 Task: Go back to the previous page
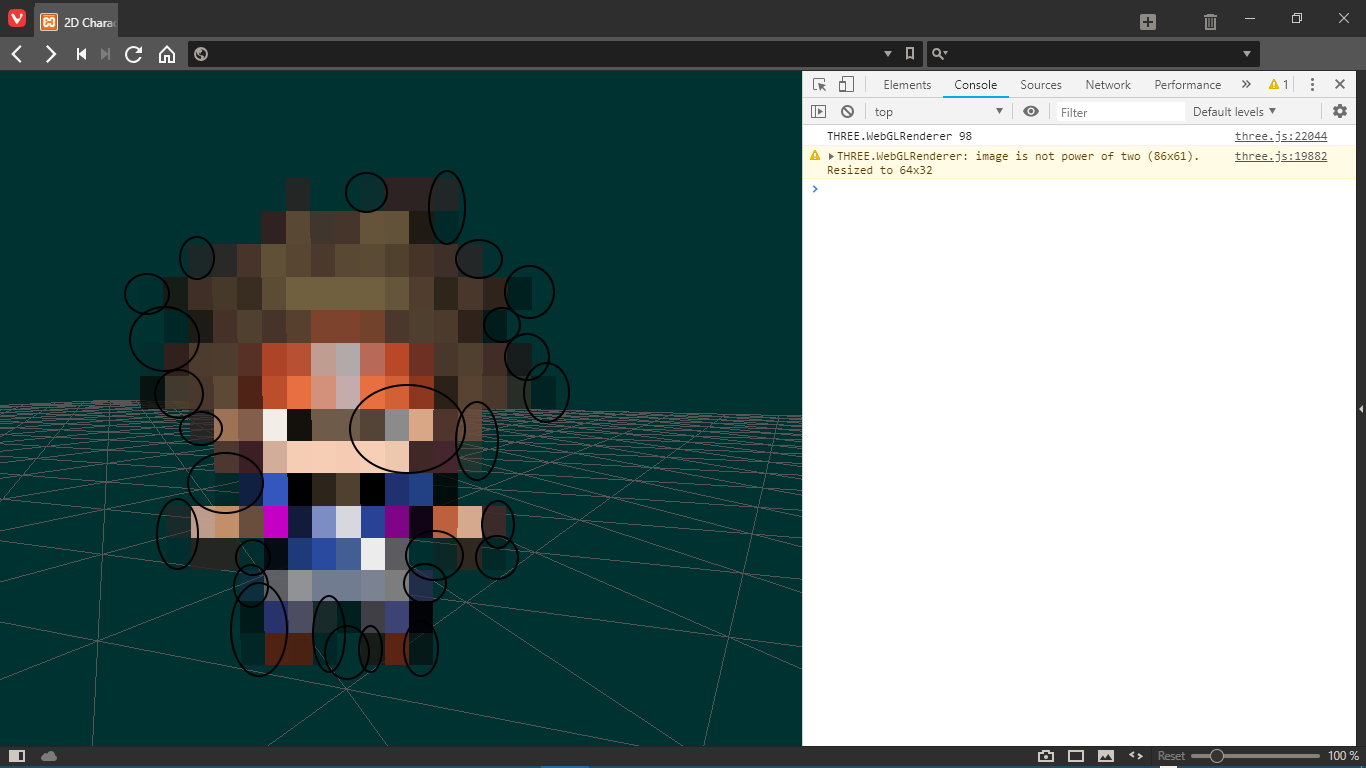pos(17,54)
